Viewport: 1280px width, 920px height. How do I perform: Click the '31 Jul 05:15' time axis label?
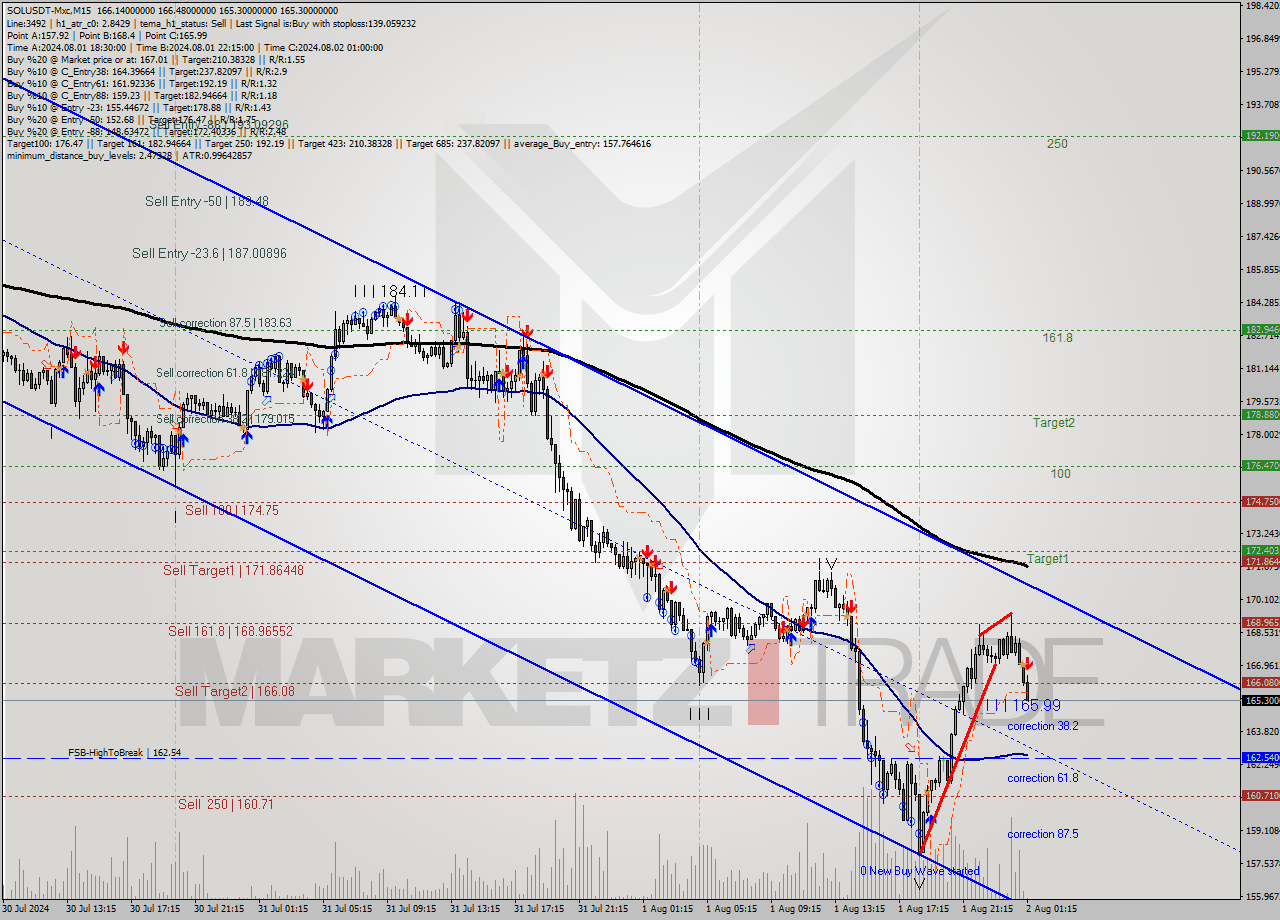[x=347, y=909]
